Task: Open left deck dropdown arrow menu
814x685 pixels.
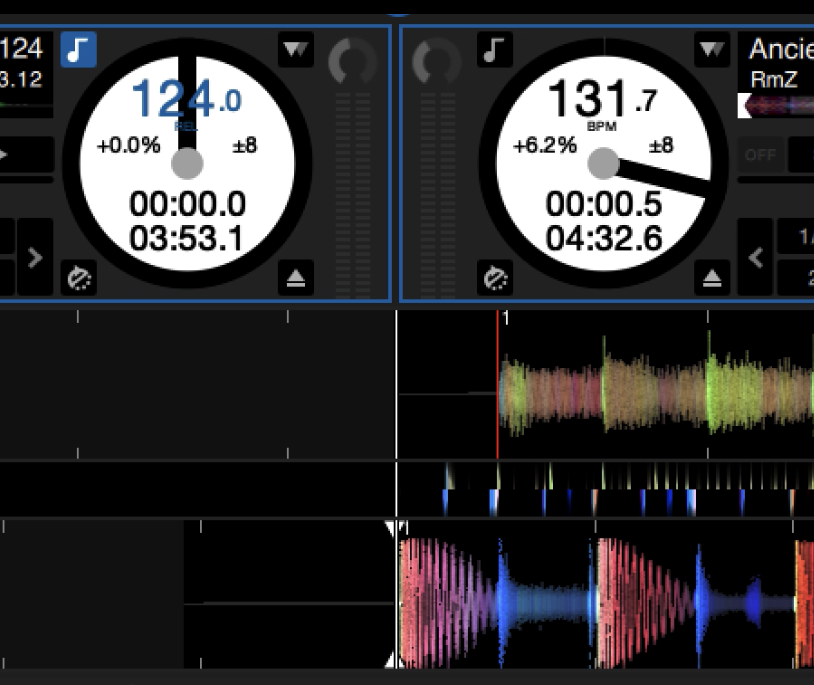Action: [296, 50]
